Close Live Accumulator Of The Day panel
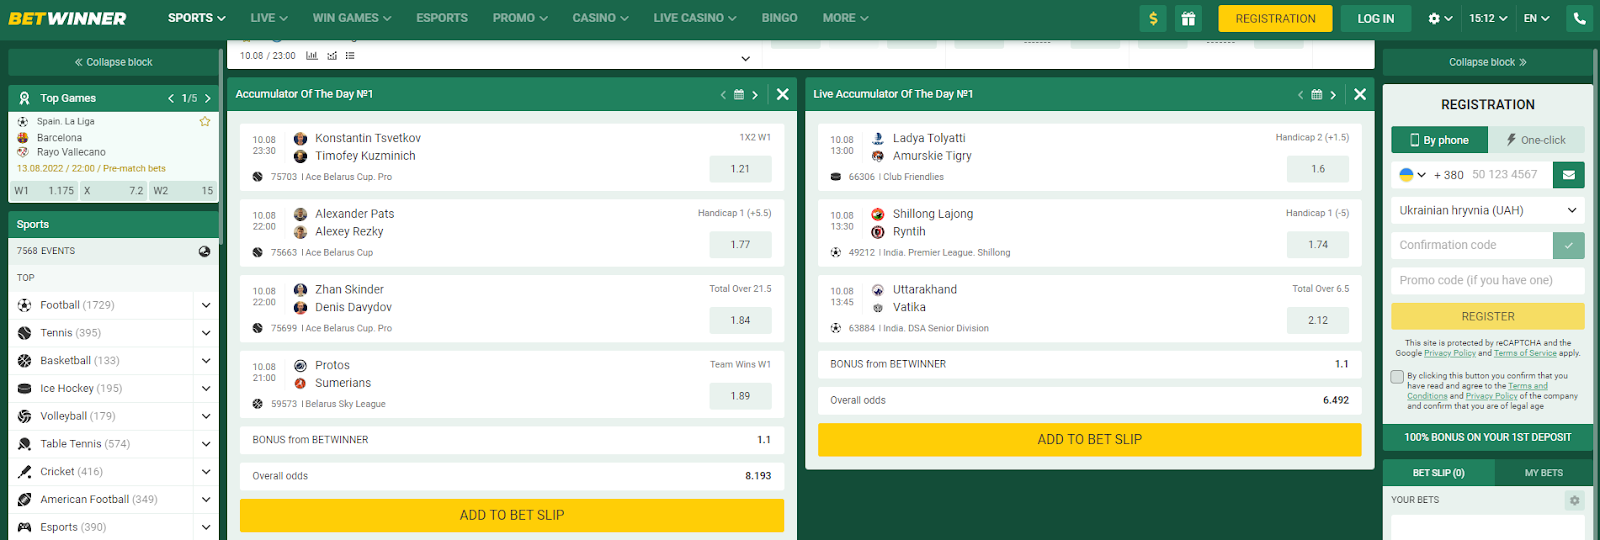 (1360, 94)
